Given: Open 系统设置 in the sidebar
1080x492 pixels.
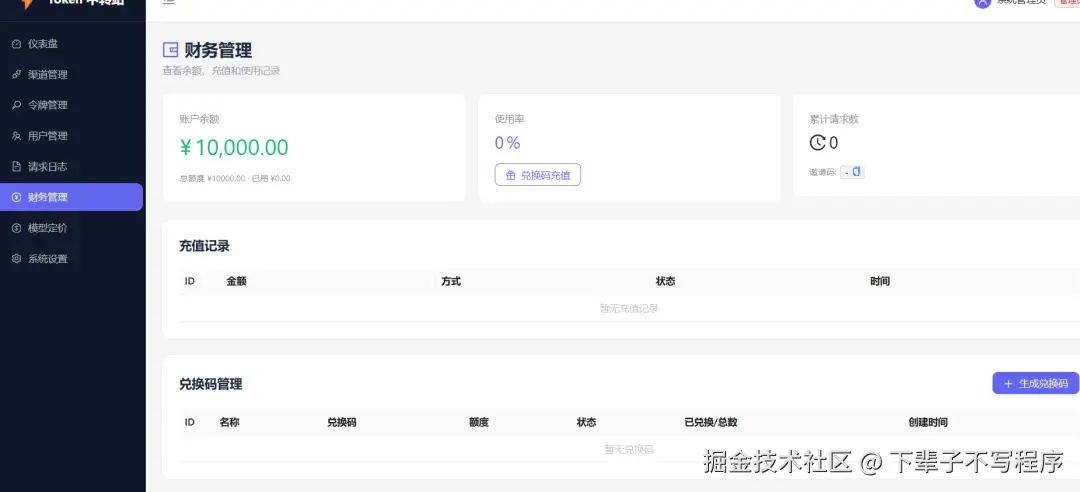Looking at the screenshot, I should (72, 259).
